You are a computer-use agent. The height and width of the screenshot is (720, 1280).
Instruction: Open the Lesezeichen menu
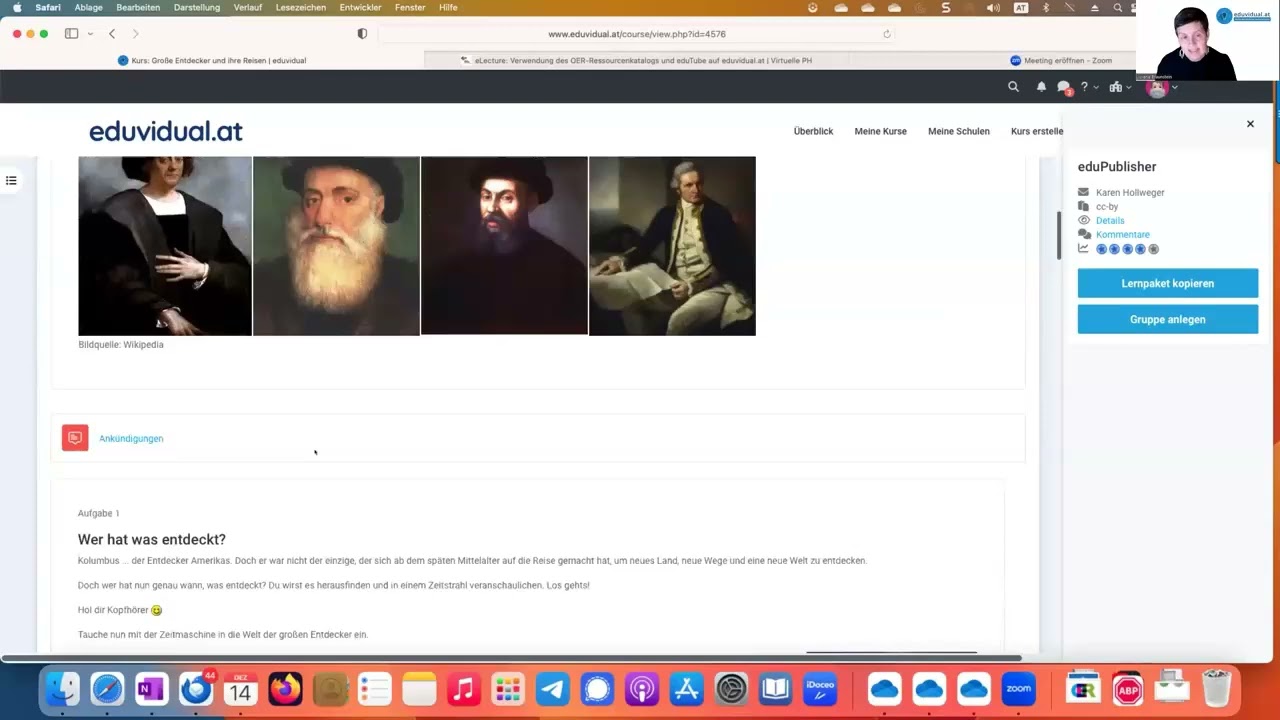click(300, 7)
